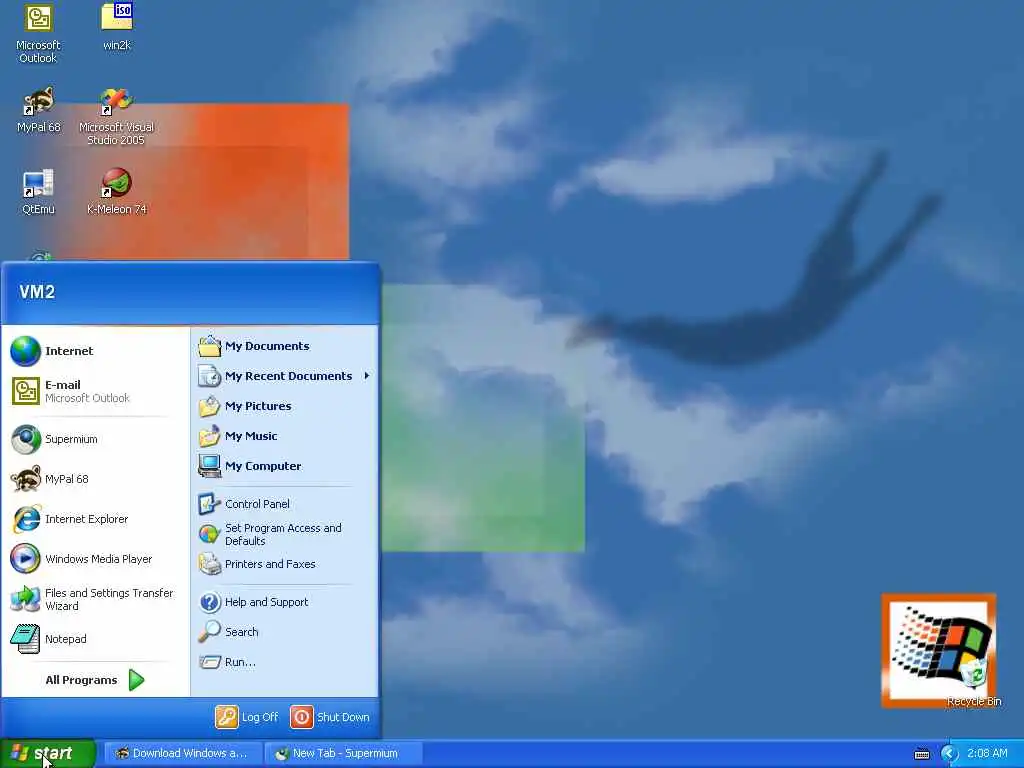Switch to Download Windows a... taskbar window

point(183,754)
